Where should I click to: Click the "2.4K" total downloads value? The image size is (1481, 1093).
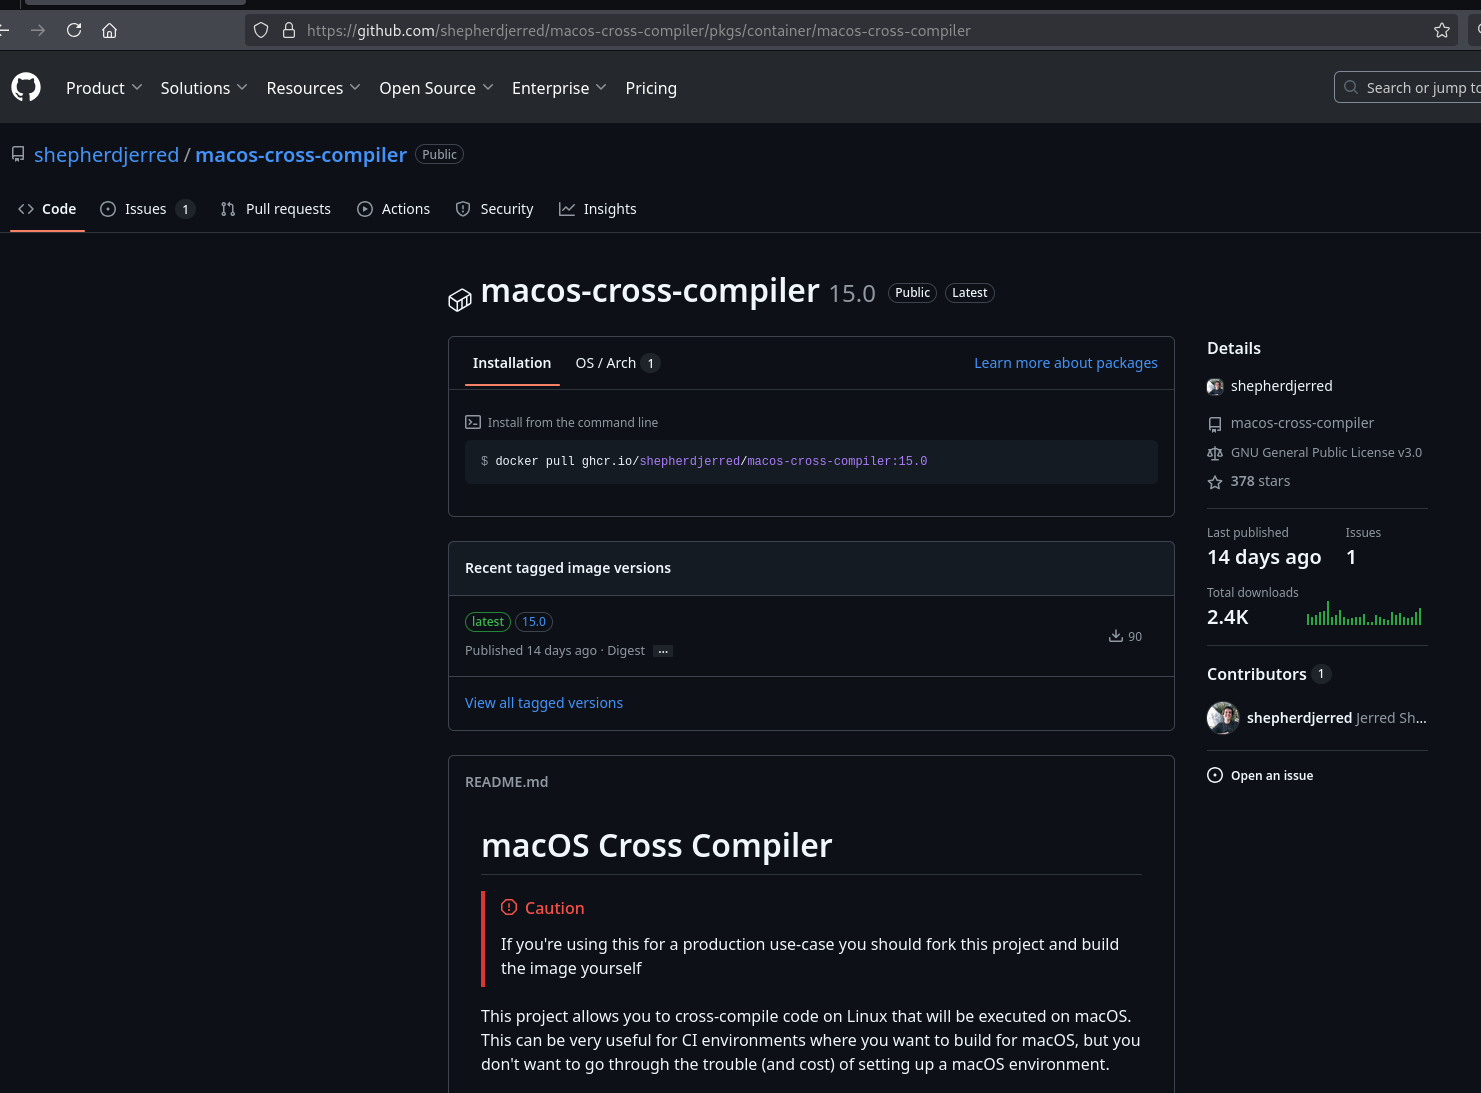point(1228,617)
